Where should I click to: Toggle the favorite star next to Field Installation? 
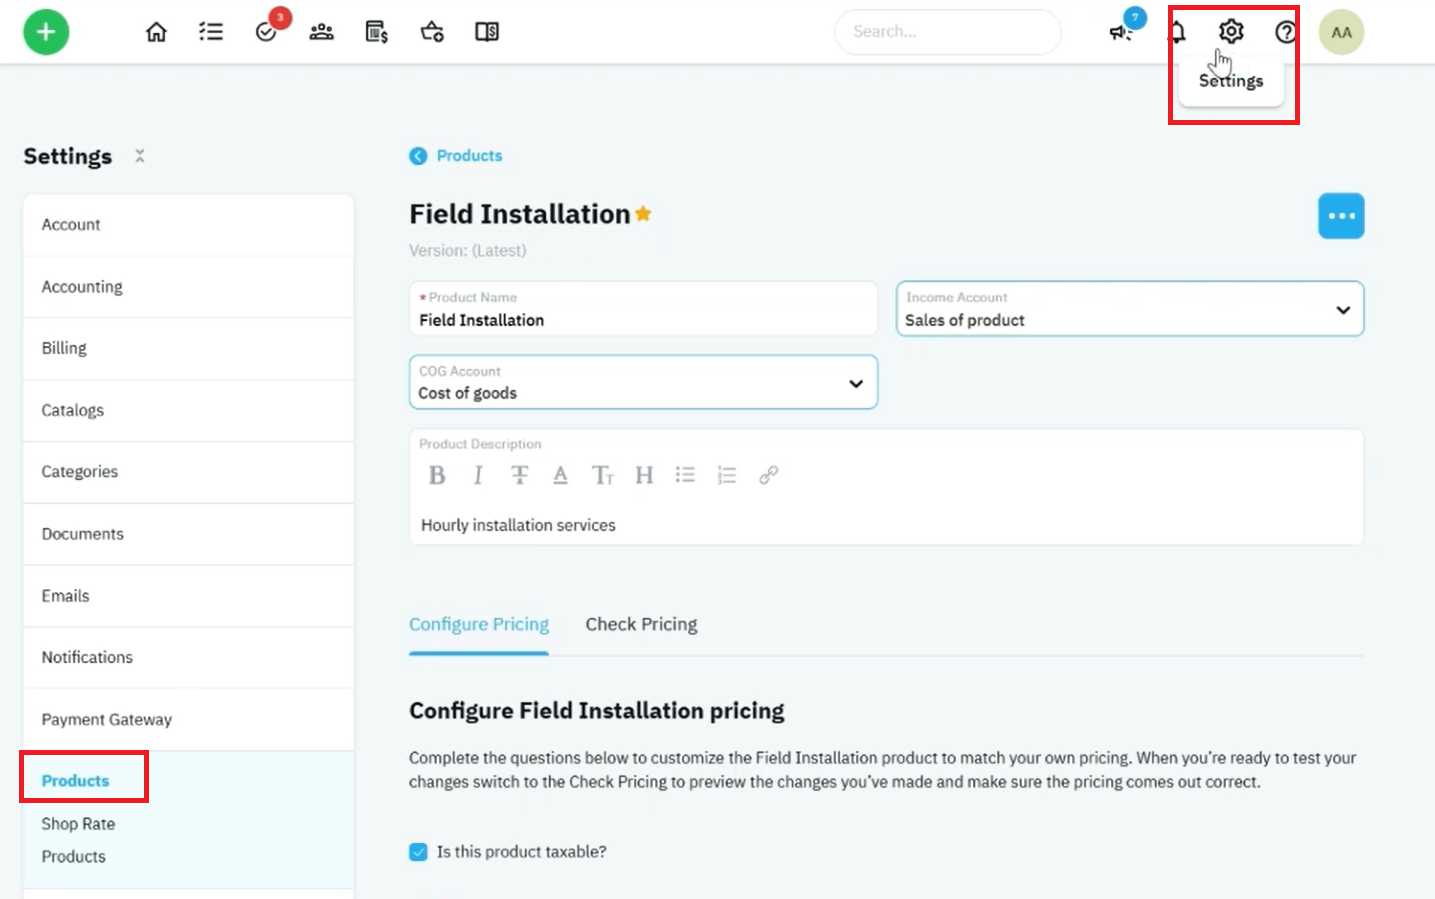tap(643, 213)
